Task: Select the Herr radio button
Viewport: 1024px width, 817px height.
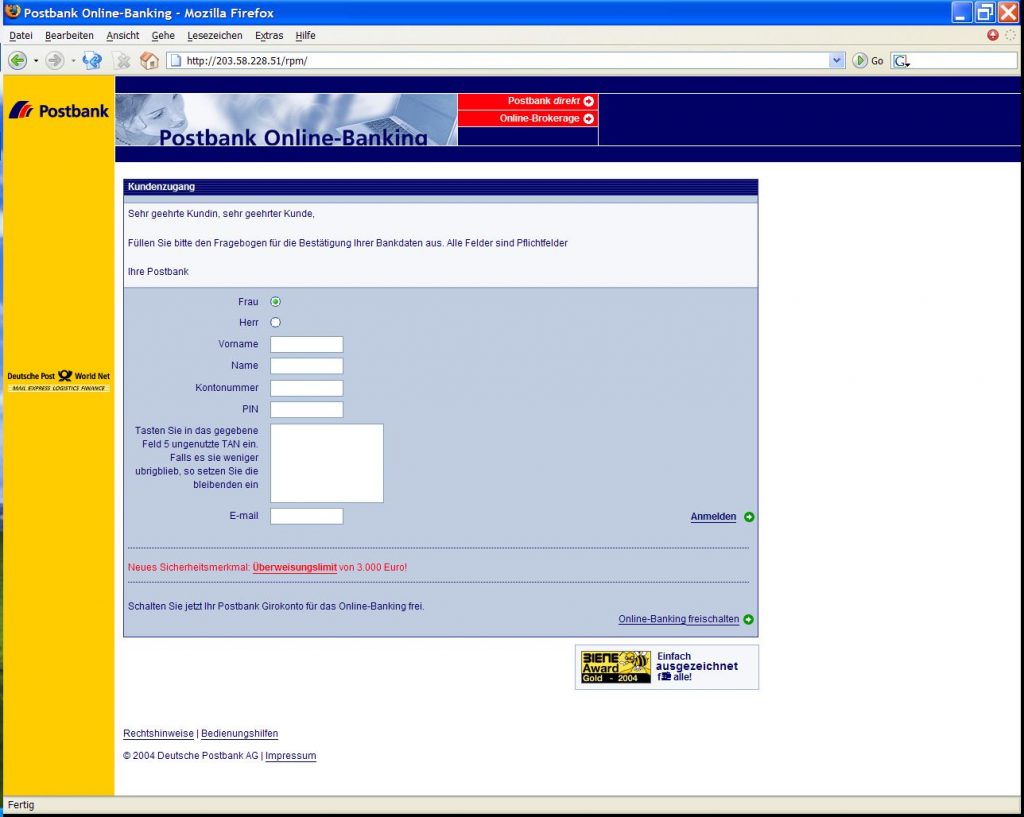Action: coord(275,322)
